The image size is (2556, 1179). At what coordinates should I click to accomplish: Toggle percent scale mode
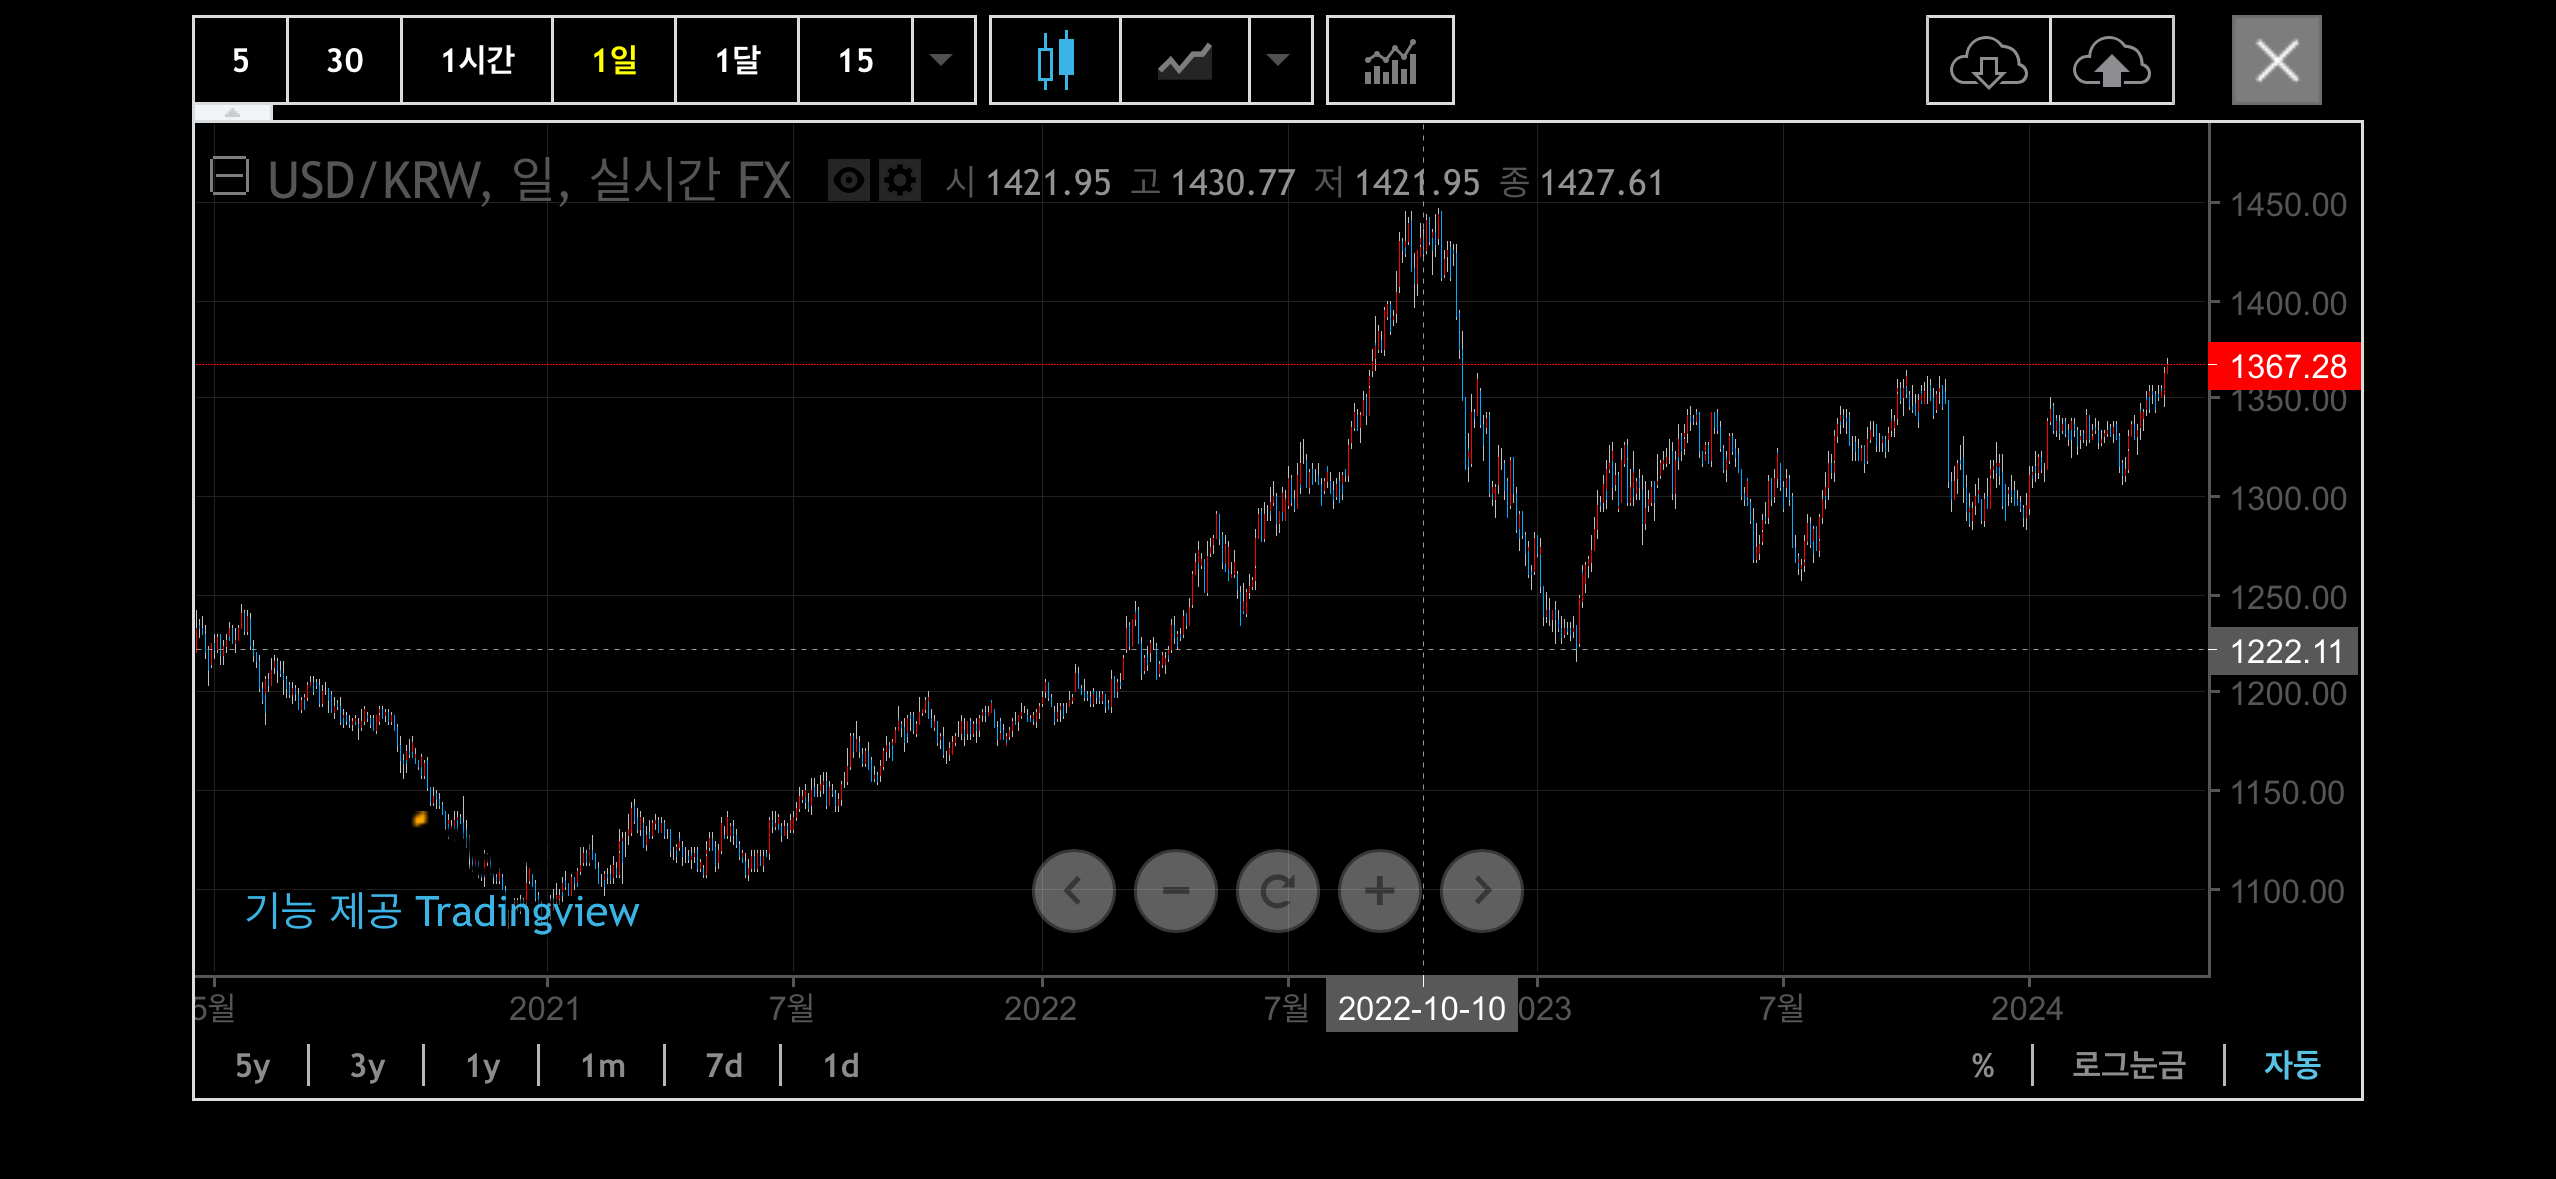pyautogui.click(x=1982, y=1065)
